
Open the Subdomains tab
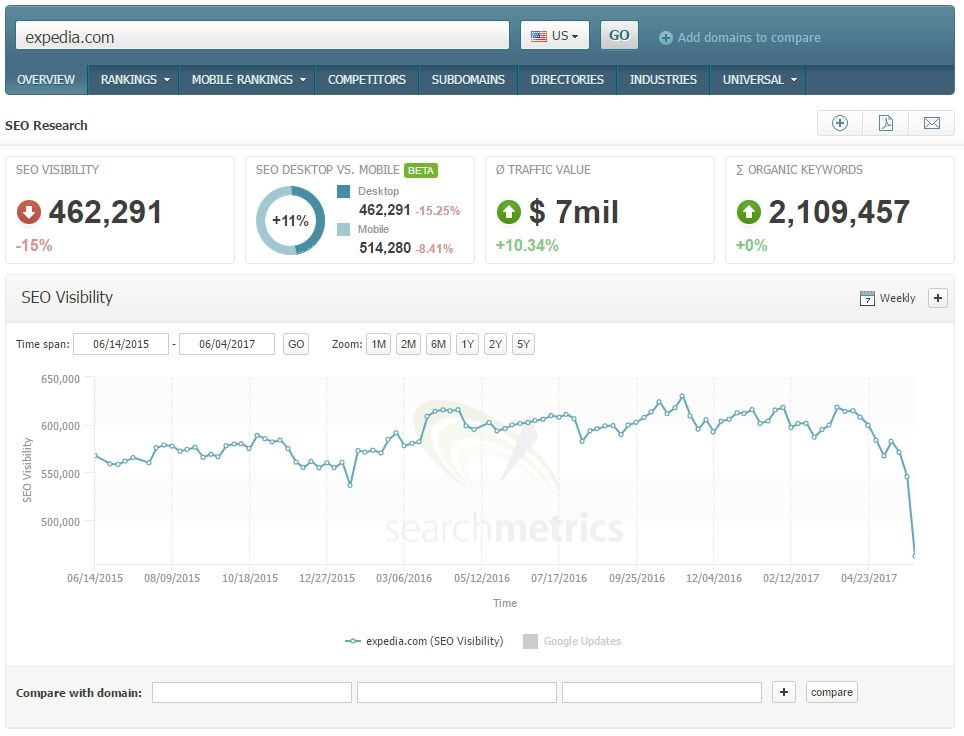click(468, 80)
